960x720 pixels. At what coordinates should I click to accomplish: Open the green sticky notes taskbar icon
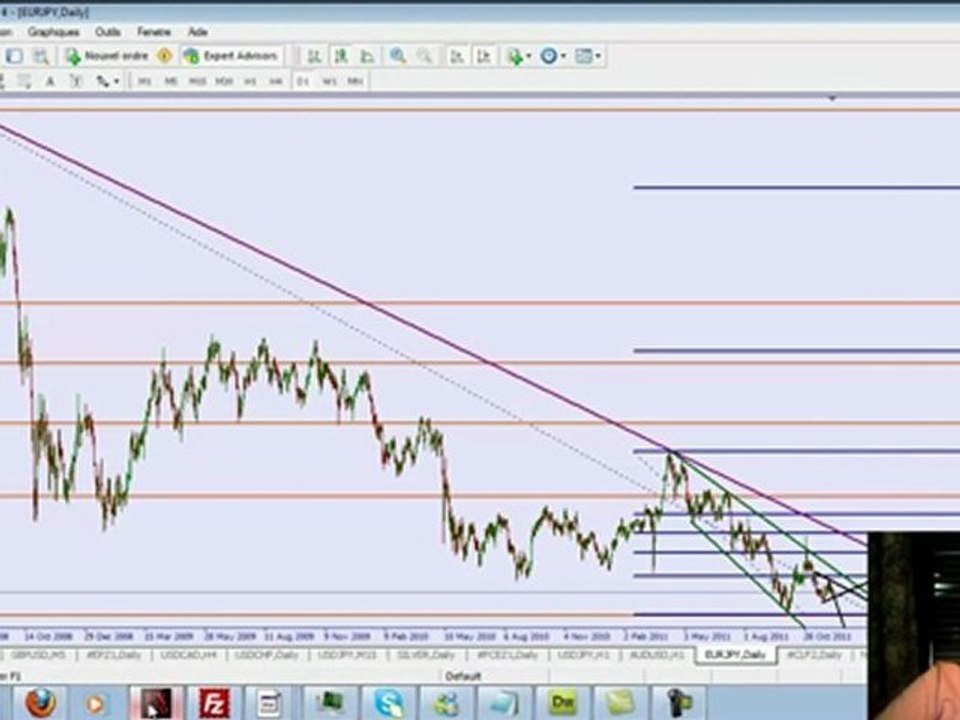pos(621,703)
